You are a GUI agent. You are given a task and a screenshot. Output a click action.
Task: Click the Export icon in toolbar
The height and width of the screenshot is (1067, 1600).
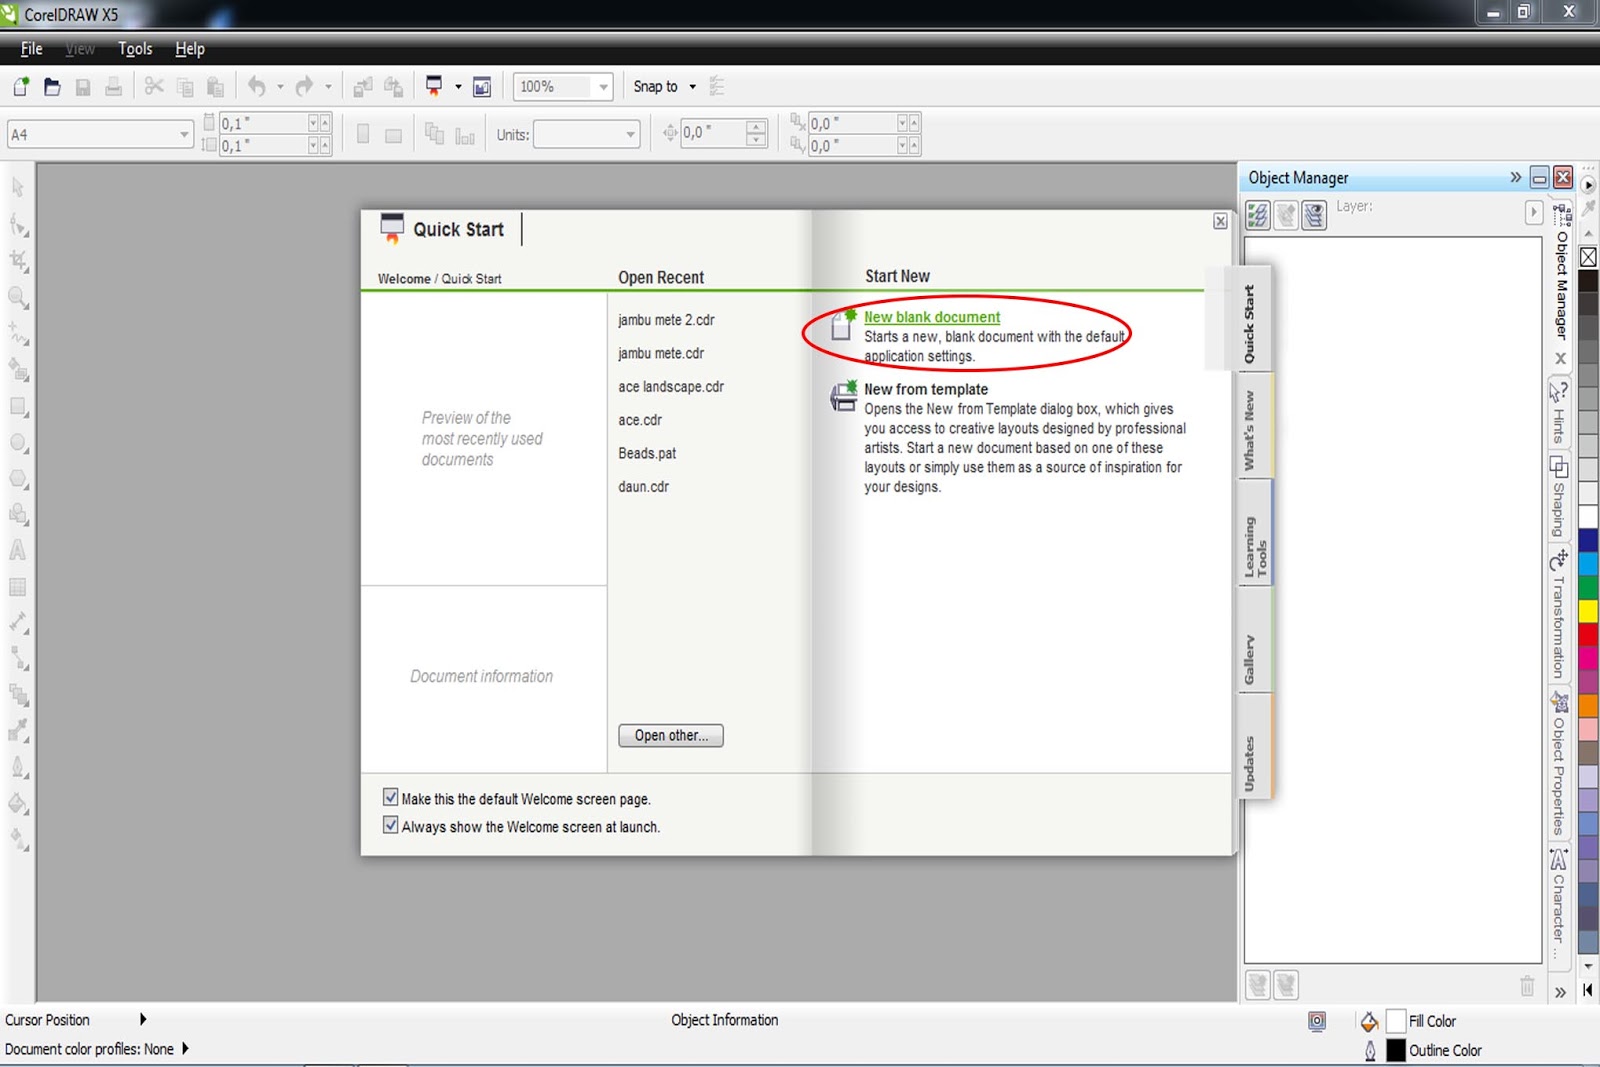pos(394,87)
